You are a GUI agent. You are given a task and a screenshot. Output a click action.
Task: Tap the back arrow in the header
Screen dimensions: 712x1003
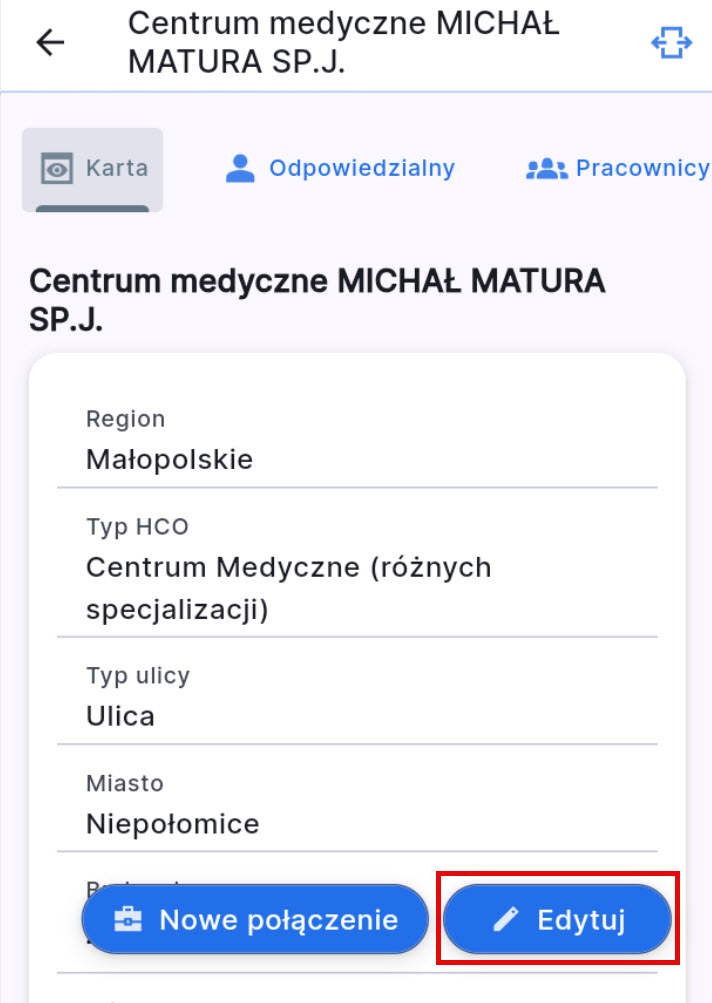(x=48, y=42)
